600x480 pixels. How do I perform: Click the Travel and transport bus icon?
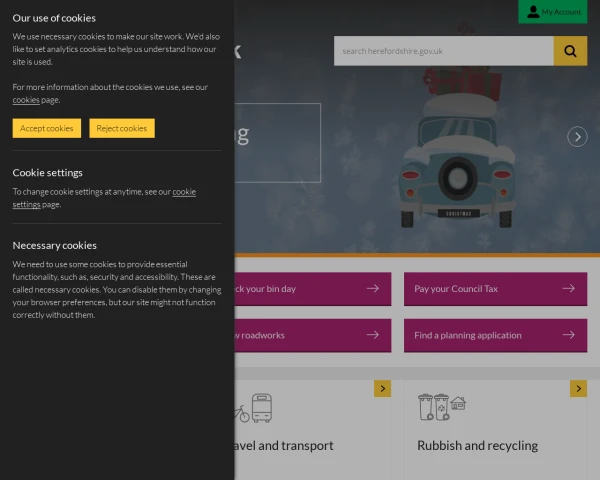[x=261, y=408]
